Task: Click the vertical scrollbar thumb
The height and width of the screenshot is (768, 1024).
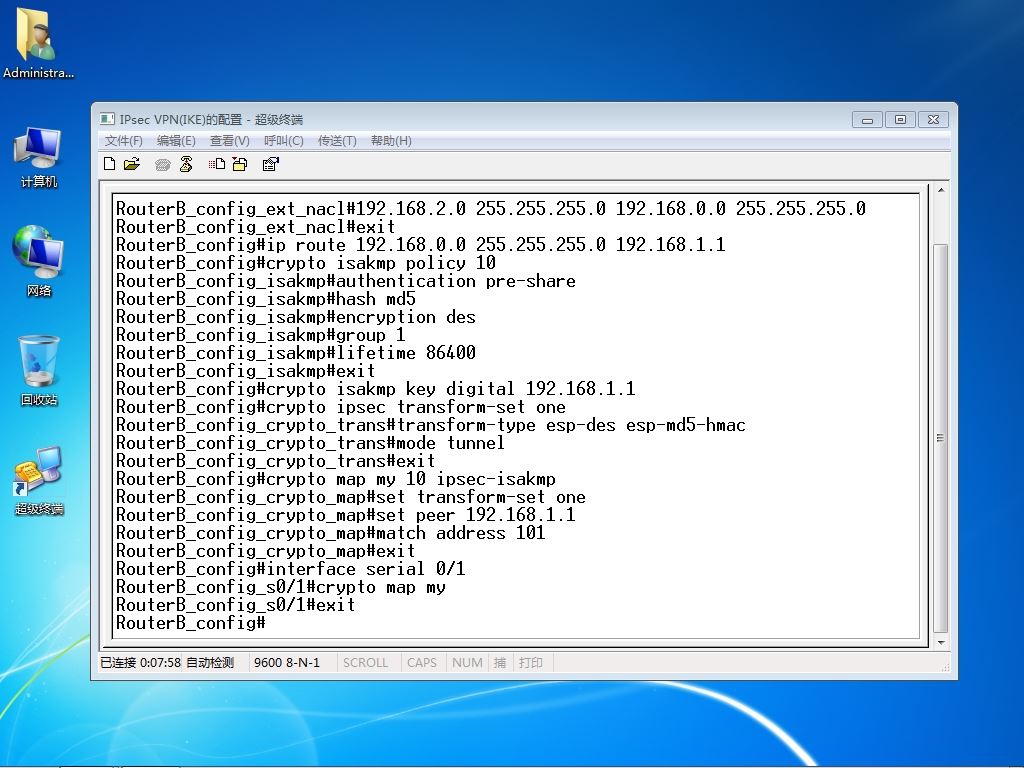Action: [x=941, y=438]
